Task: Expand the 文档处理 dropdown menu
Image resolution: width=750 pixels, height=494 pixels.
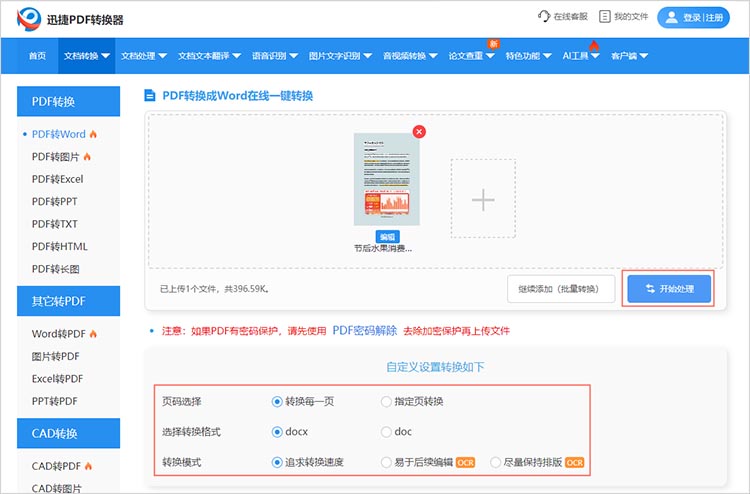Action: pyautogui.click(x=143, y=56)
